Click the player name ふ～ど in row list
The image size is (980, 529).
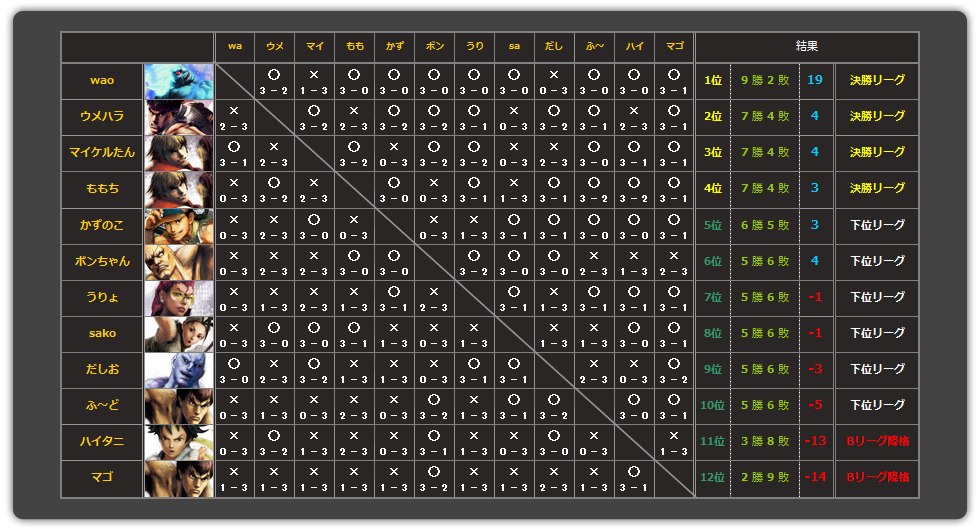point(102,405)
